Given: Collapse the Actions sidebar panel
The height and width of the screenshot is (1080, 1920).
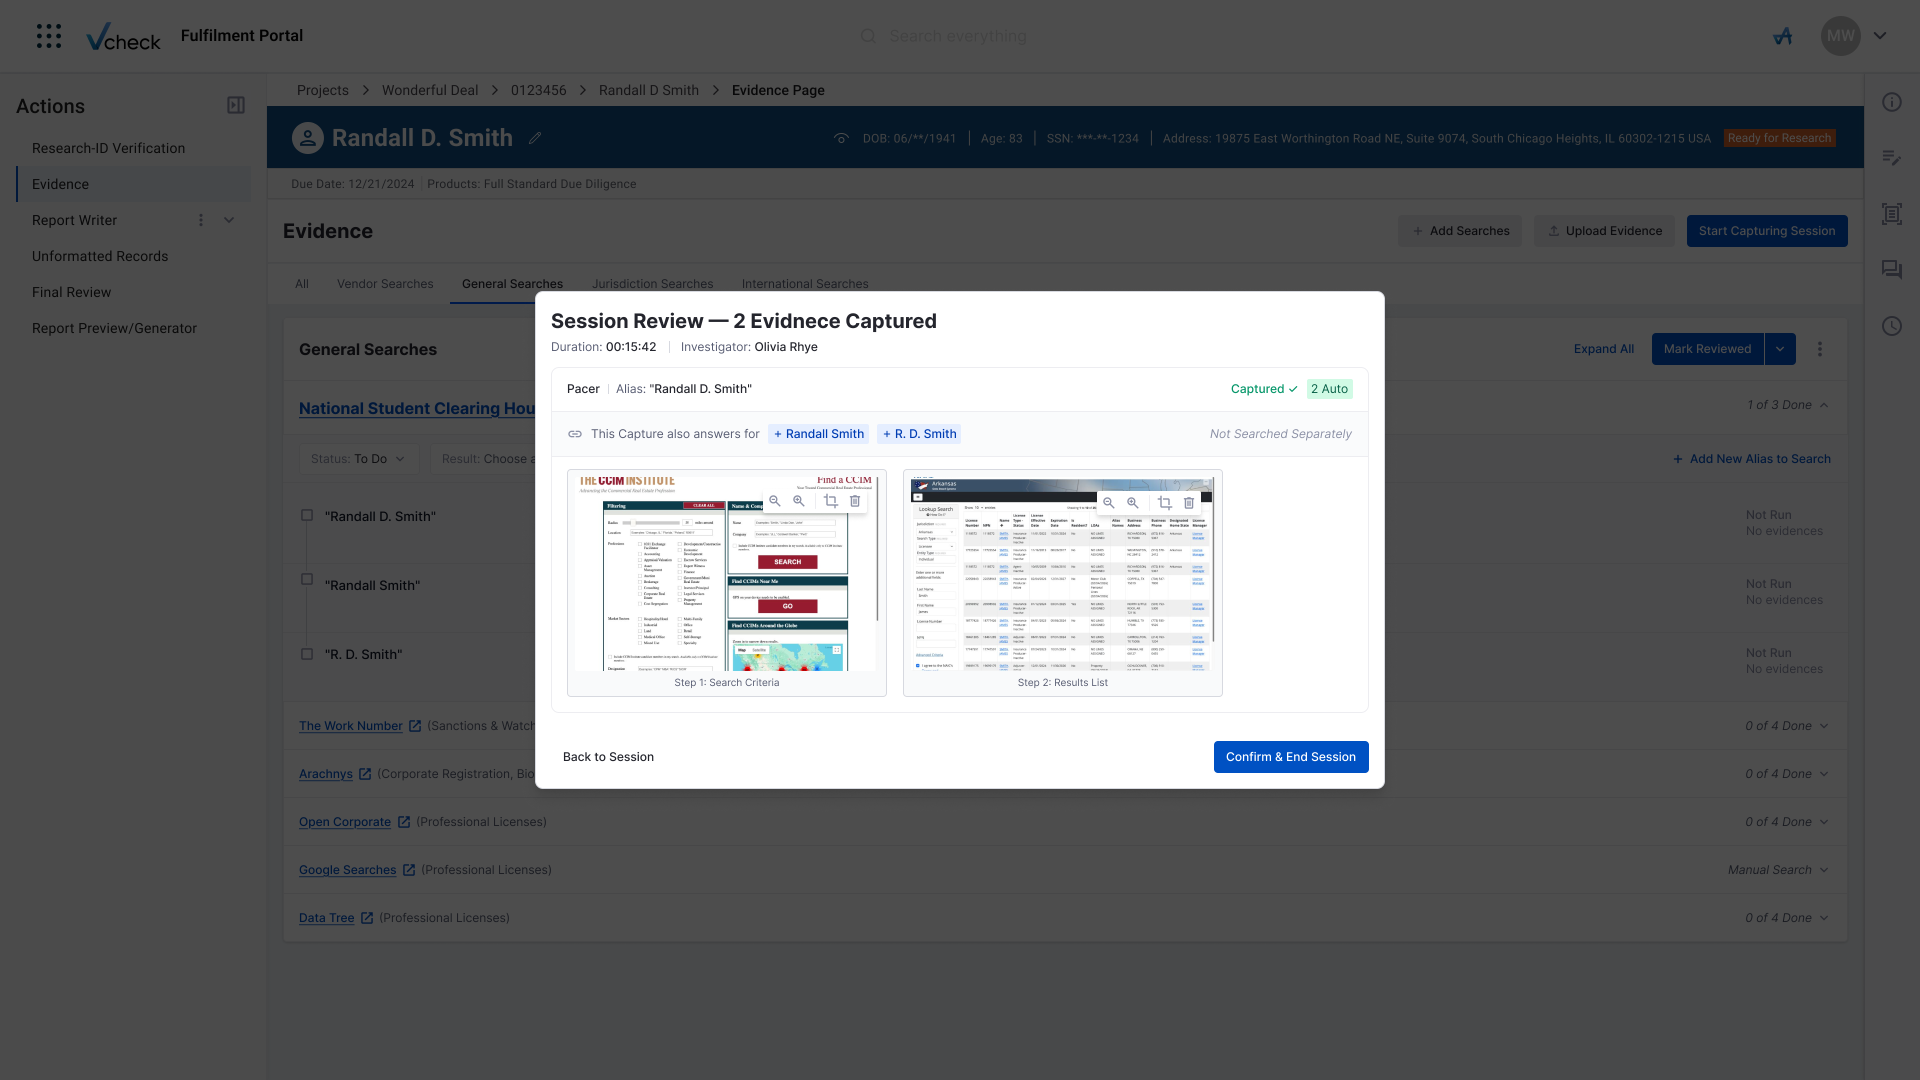Looking at the screenshot, I should (236, 105).
